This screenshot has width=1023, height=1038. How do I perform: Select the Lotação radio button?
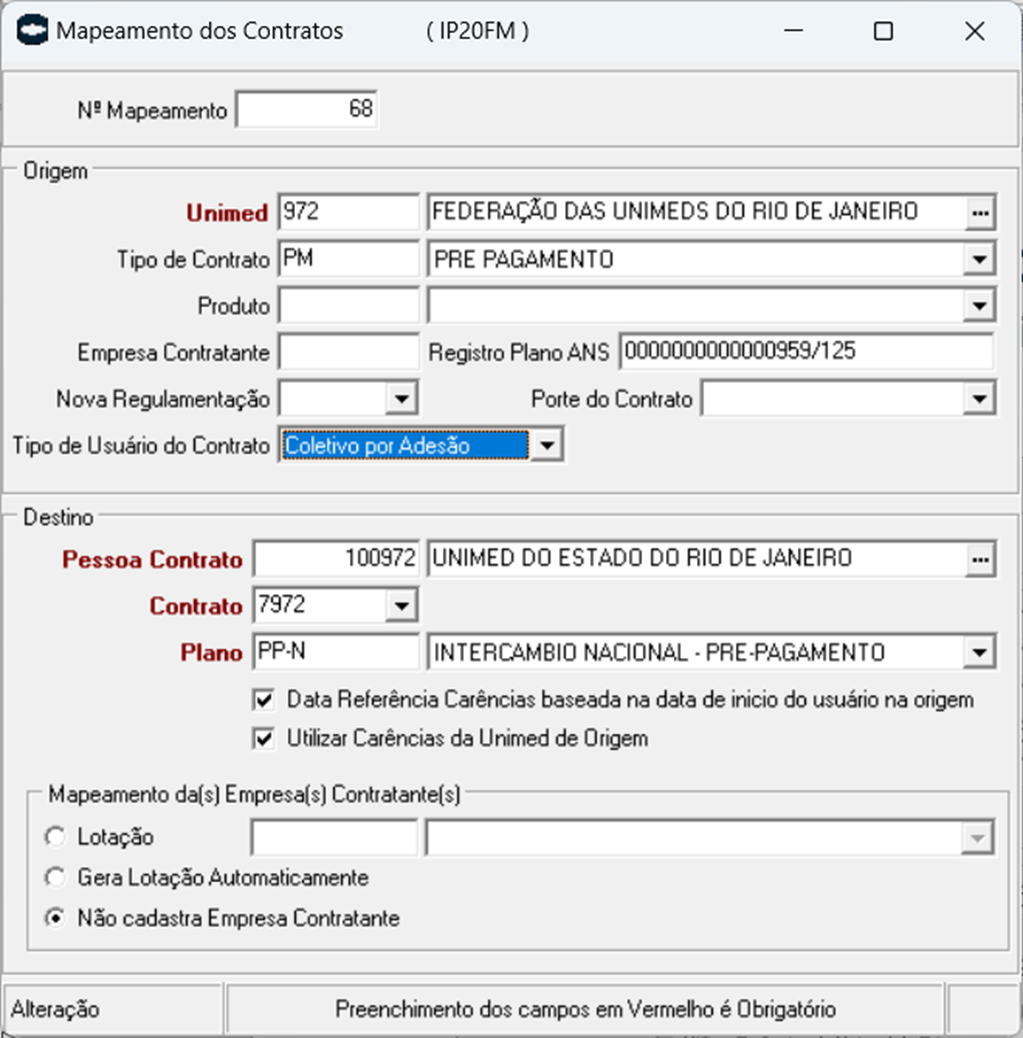(x=55, y=837)
